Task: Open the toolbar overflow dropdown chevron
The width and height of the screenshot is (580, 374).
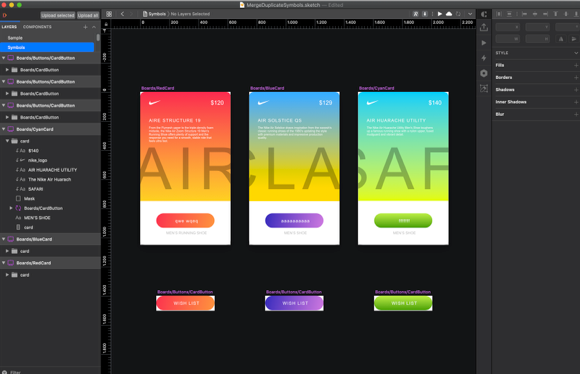Action: click(x=470, y=14)
